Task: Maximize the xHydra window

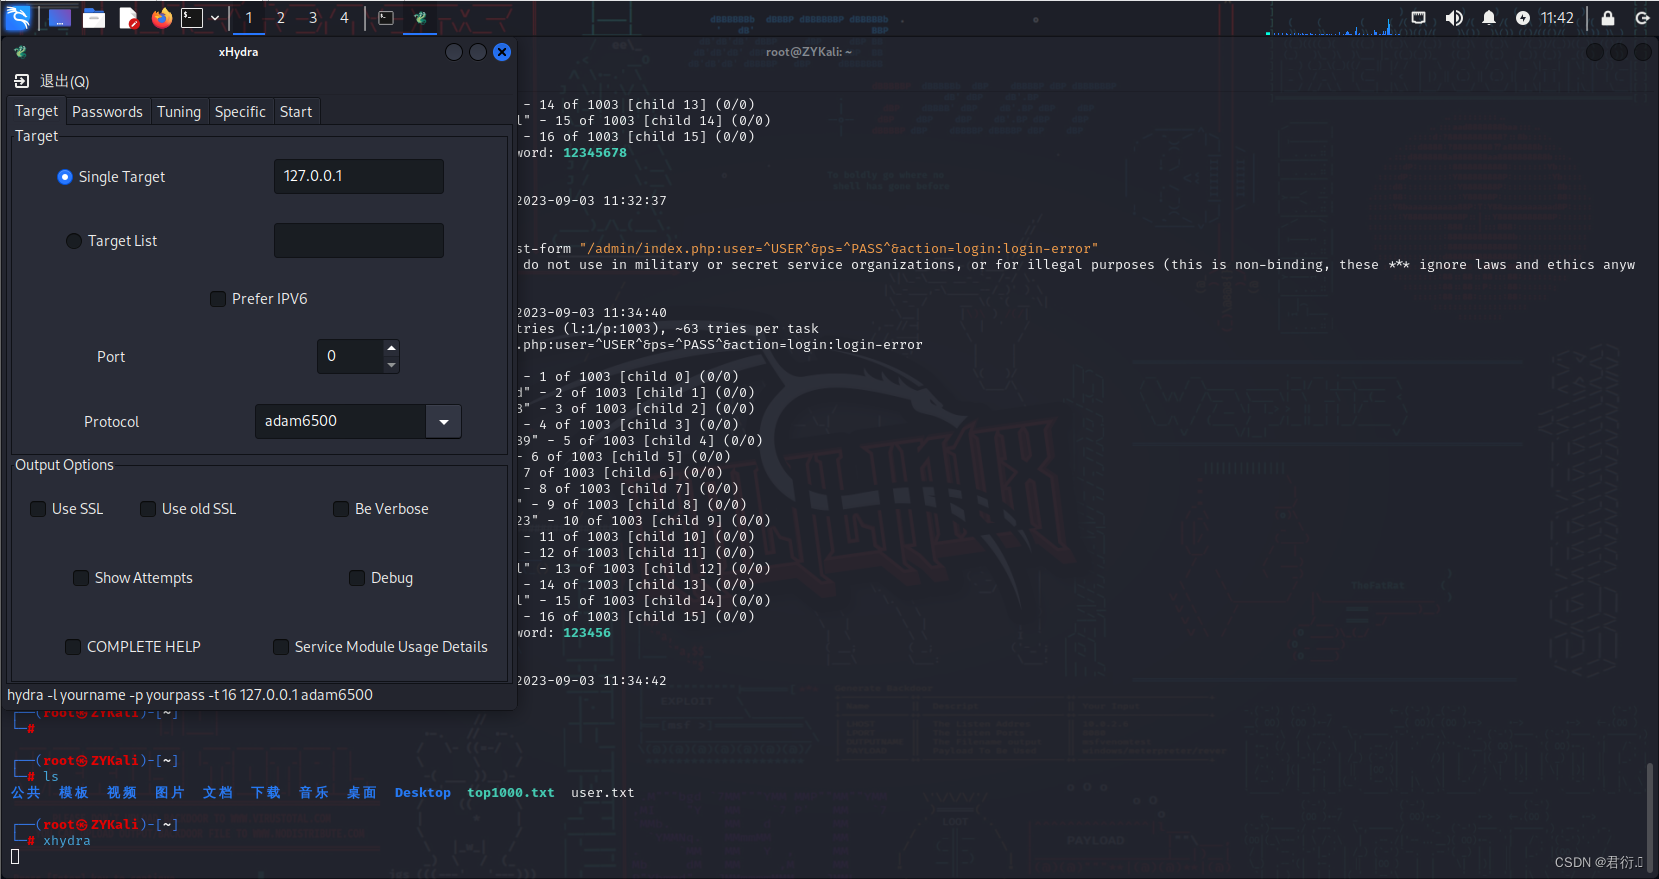Action: point(478,52)
